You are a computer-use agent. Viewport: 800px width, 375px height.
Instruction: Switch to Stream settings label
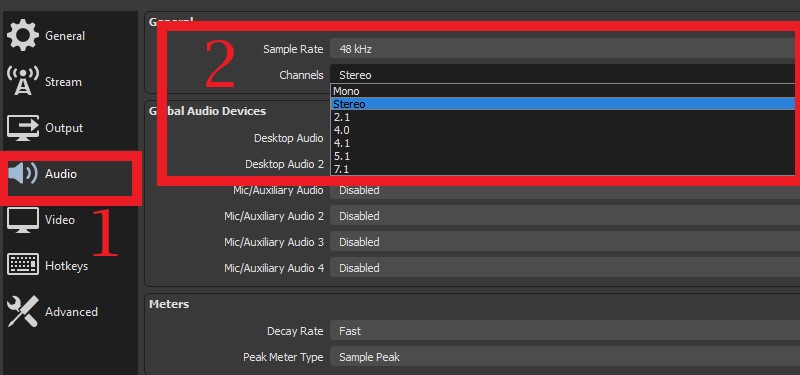click(63, 82)
